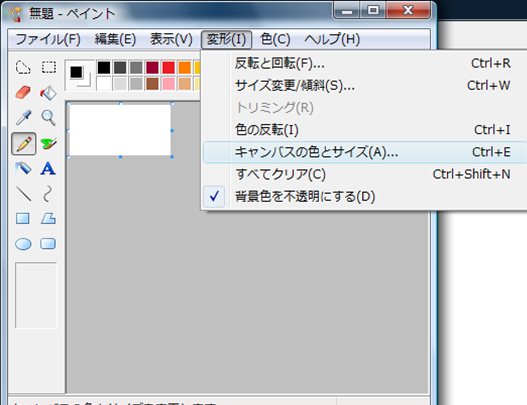The image size is (527, 405).
Task: Pick the bright red palette swatch
Action: 168,67
